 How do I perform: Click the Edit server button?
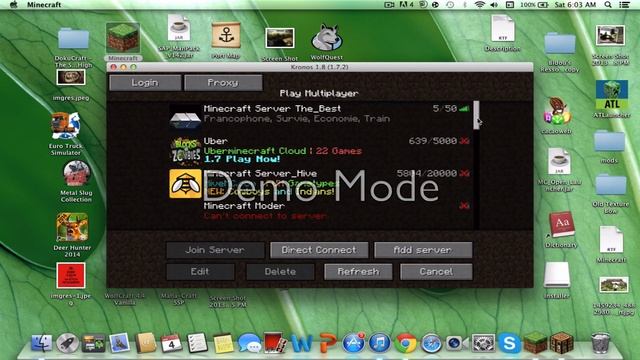[200, 271]
